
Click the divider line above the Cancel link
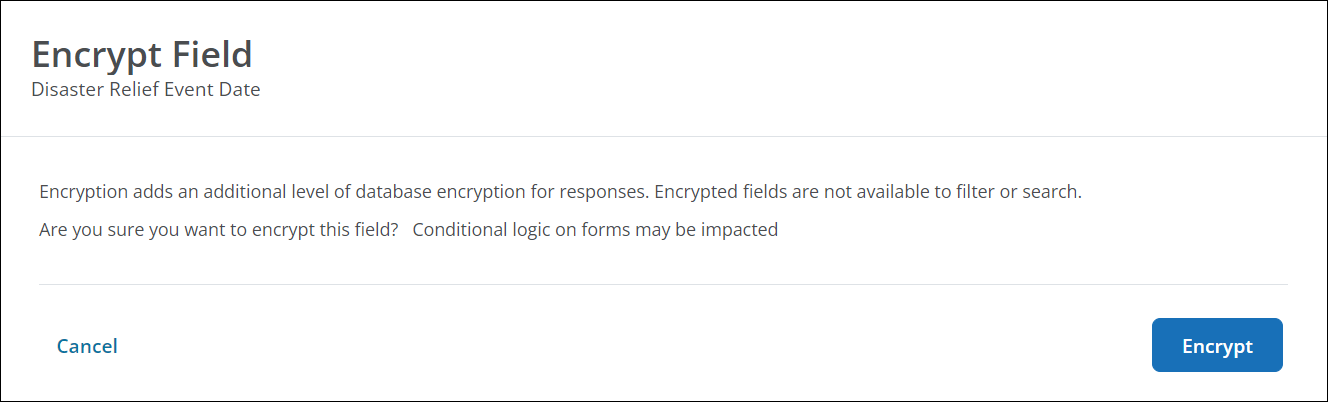point(663,284)
